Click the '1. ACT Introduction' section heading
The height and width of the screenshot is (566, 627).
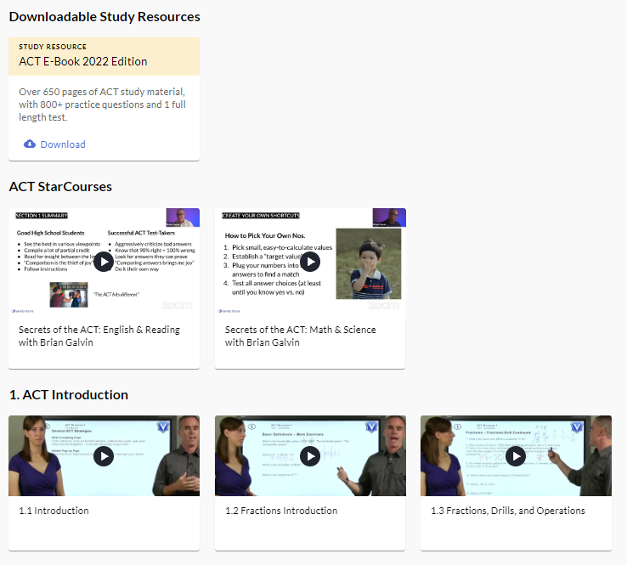tap(68, 395)
